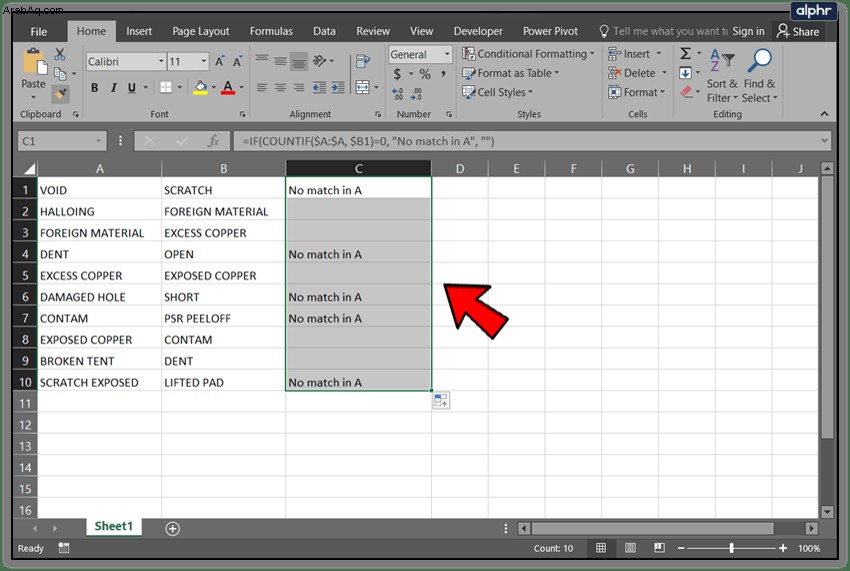The width and height of the screenshot is (850, 571).
Task: Open the Conditional Formatting dropdown
Action: click(x=529, y=54)
